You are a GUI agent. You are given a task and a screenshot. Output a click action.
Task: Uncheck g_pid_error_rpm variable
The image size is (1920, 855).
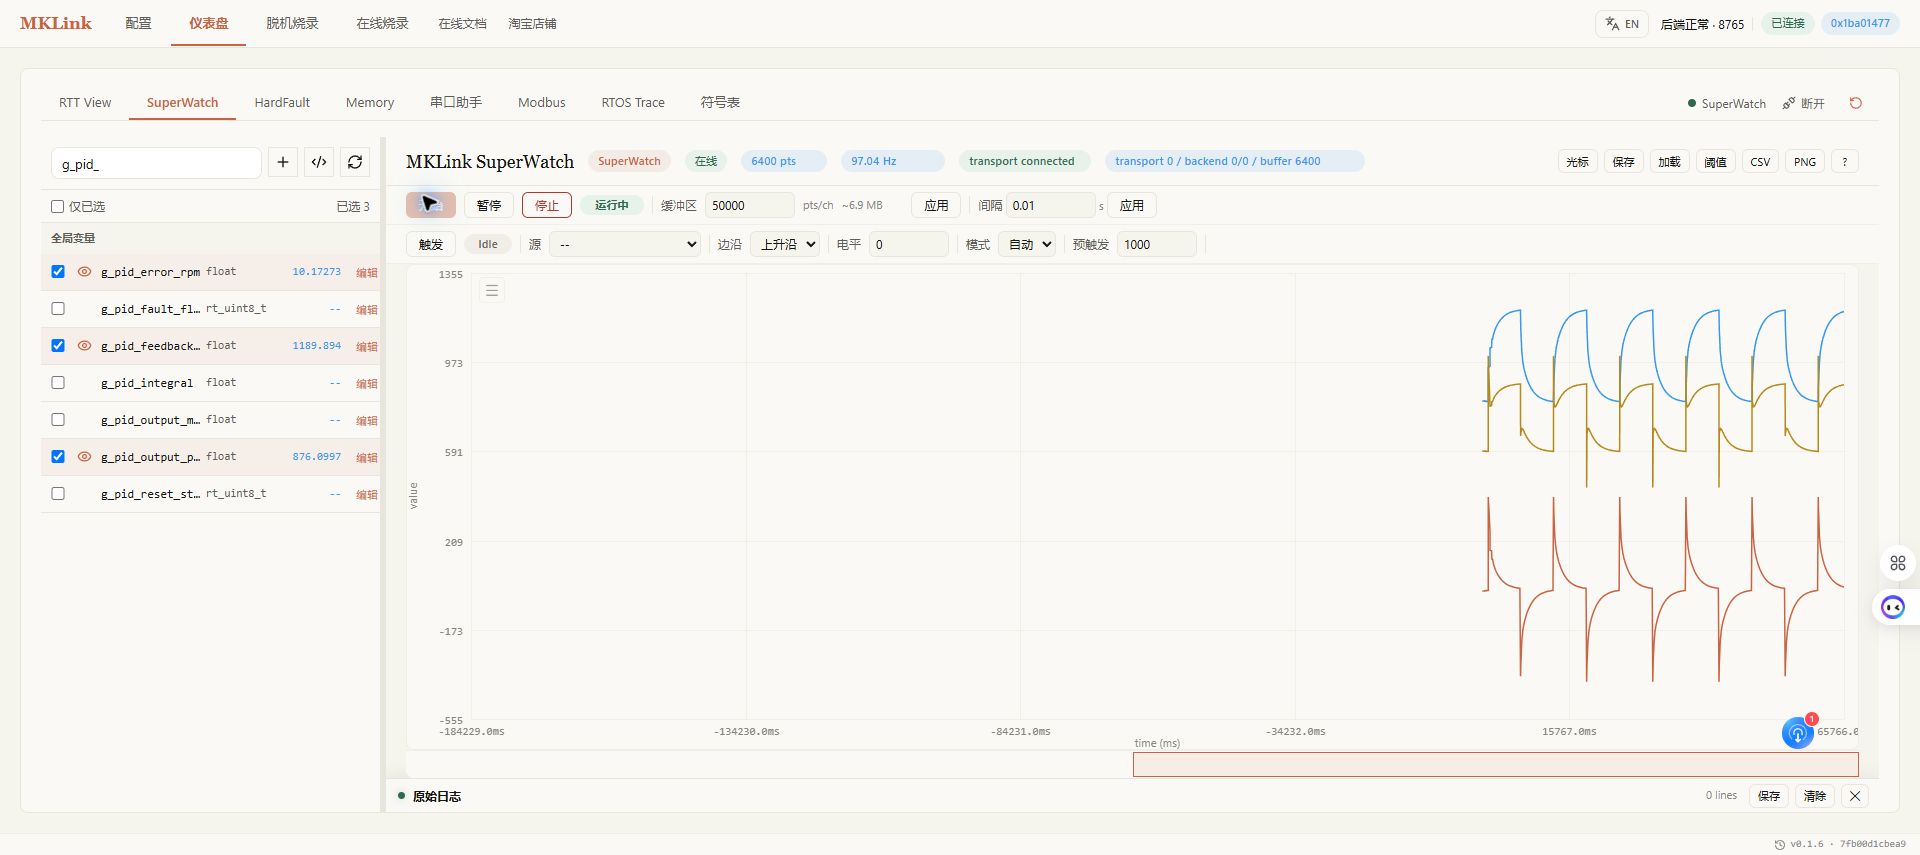[x=58, y=272]
